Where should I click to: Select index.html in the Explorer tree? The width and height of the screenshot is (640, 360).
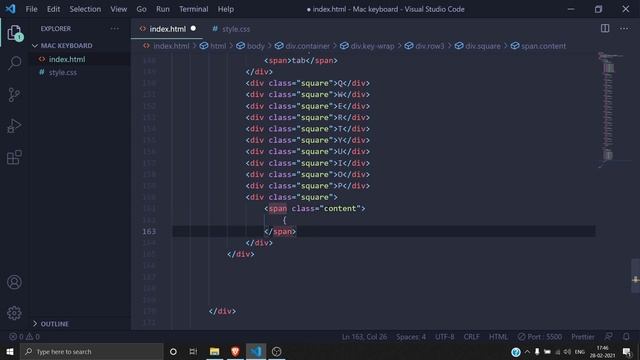pos(80,60)
